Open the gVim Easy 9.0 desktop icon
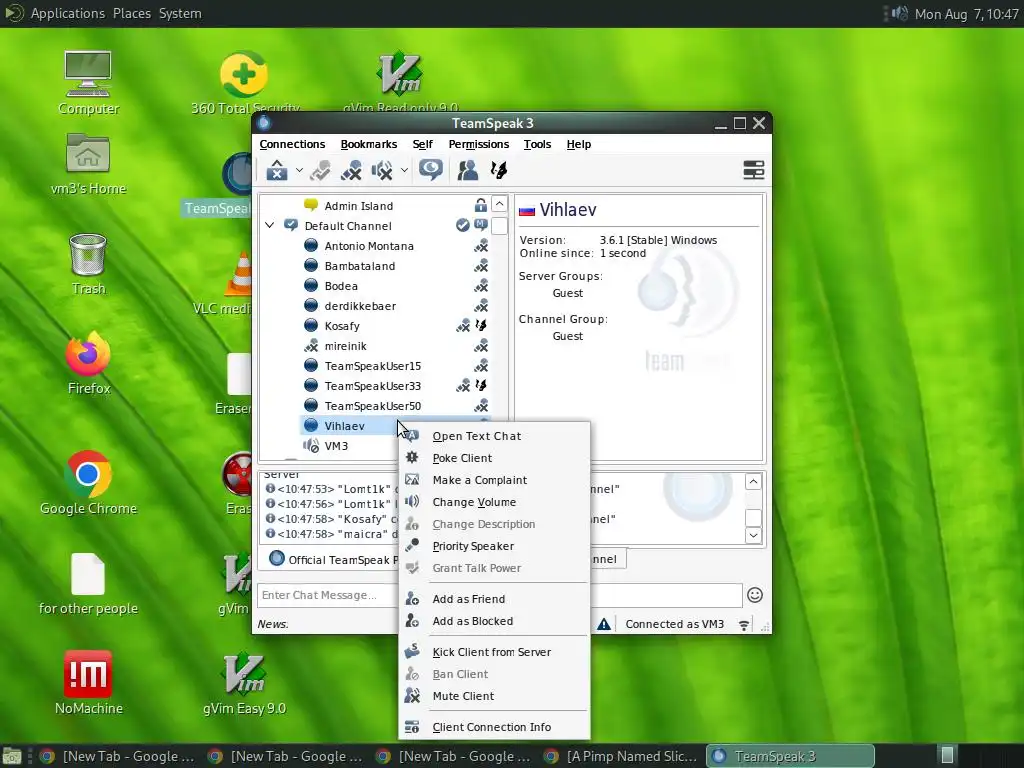1024x768 pixels. pos(244,682)
